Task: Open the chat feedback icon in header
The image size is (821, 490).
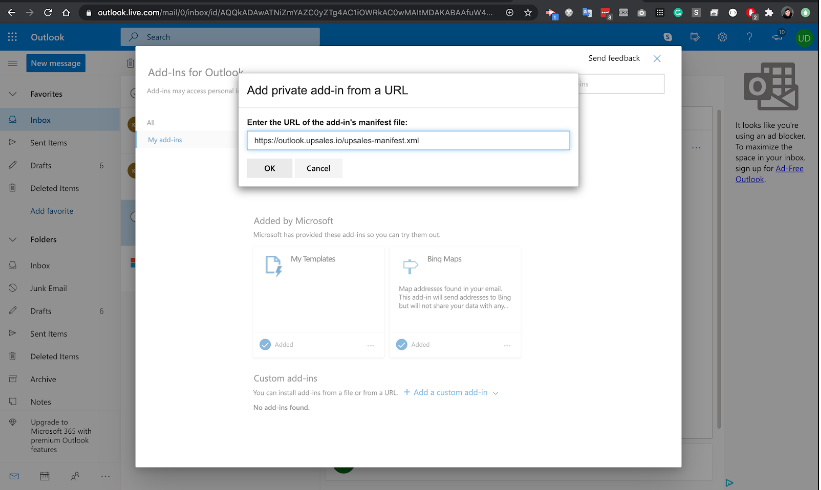Action: [695, 37]
